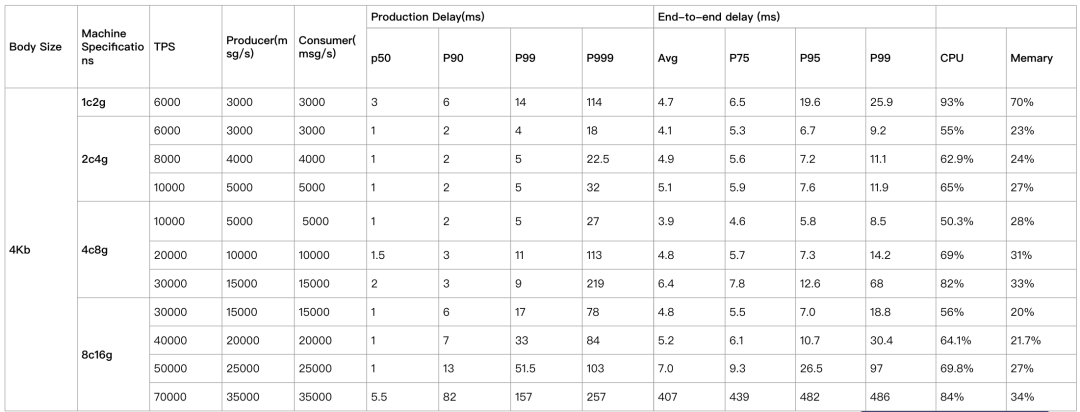The image size is (1080, 412).
Task: Click the Body Size column header
Action: [40, 47]
